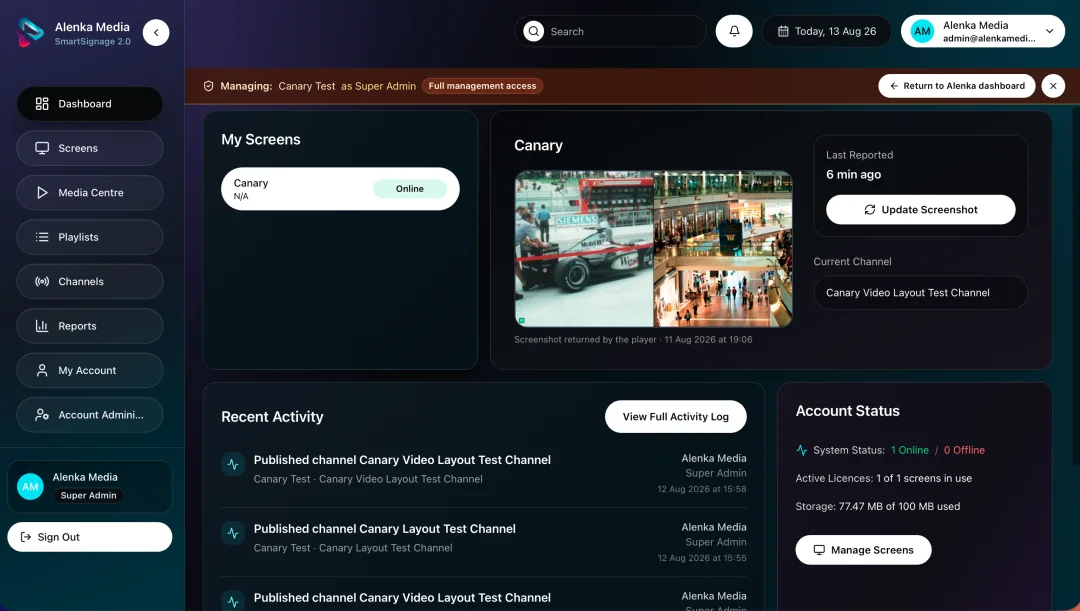Go to My Account in sidebar

(x=90, y=371)
